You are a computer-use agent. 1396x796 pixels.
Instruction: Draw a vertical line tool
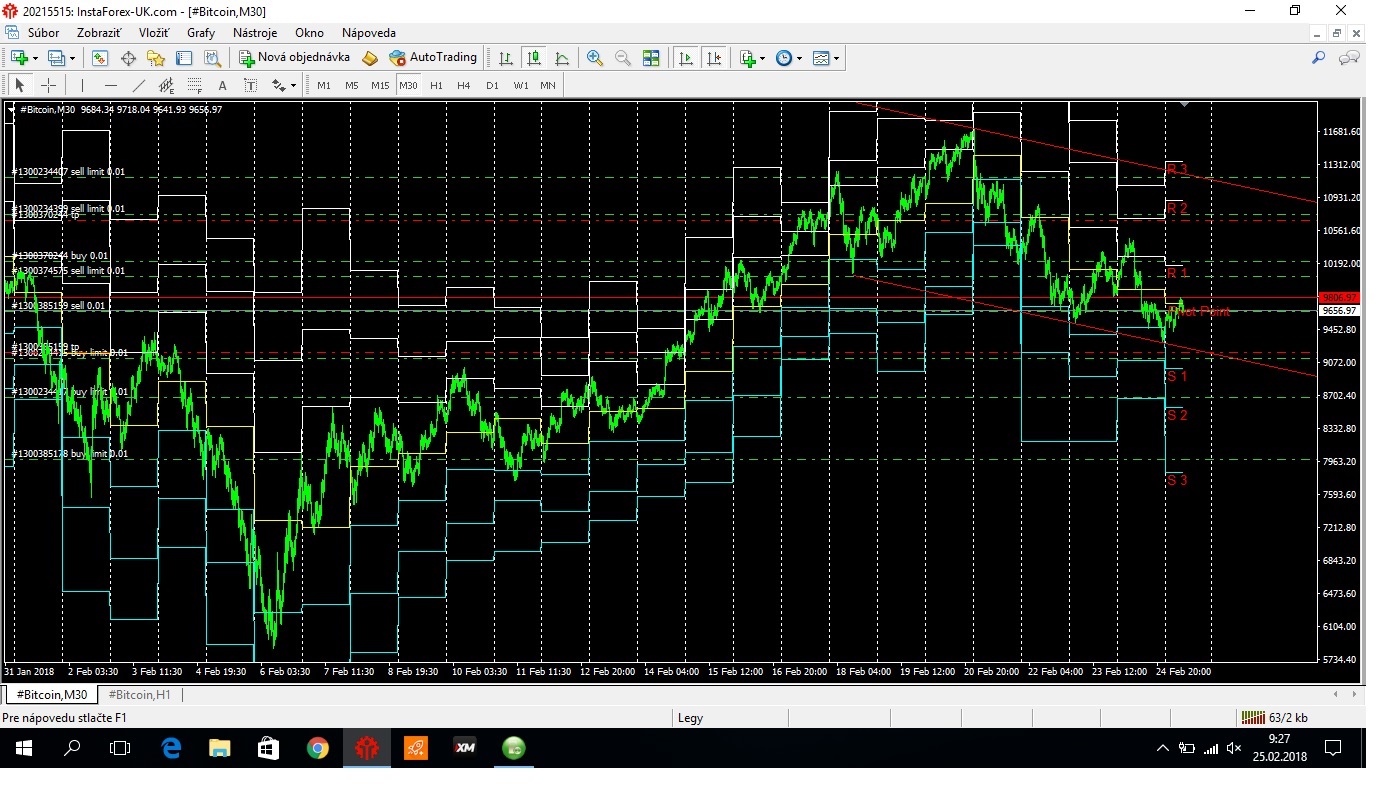(x=82, y=85)
